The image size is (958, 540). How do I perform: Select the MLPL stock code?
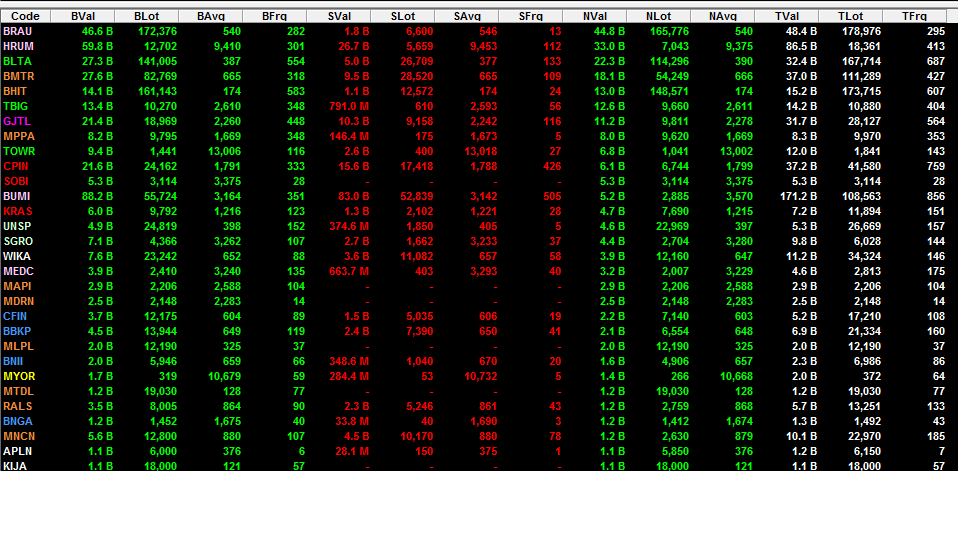18,346
